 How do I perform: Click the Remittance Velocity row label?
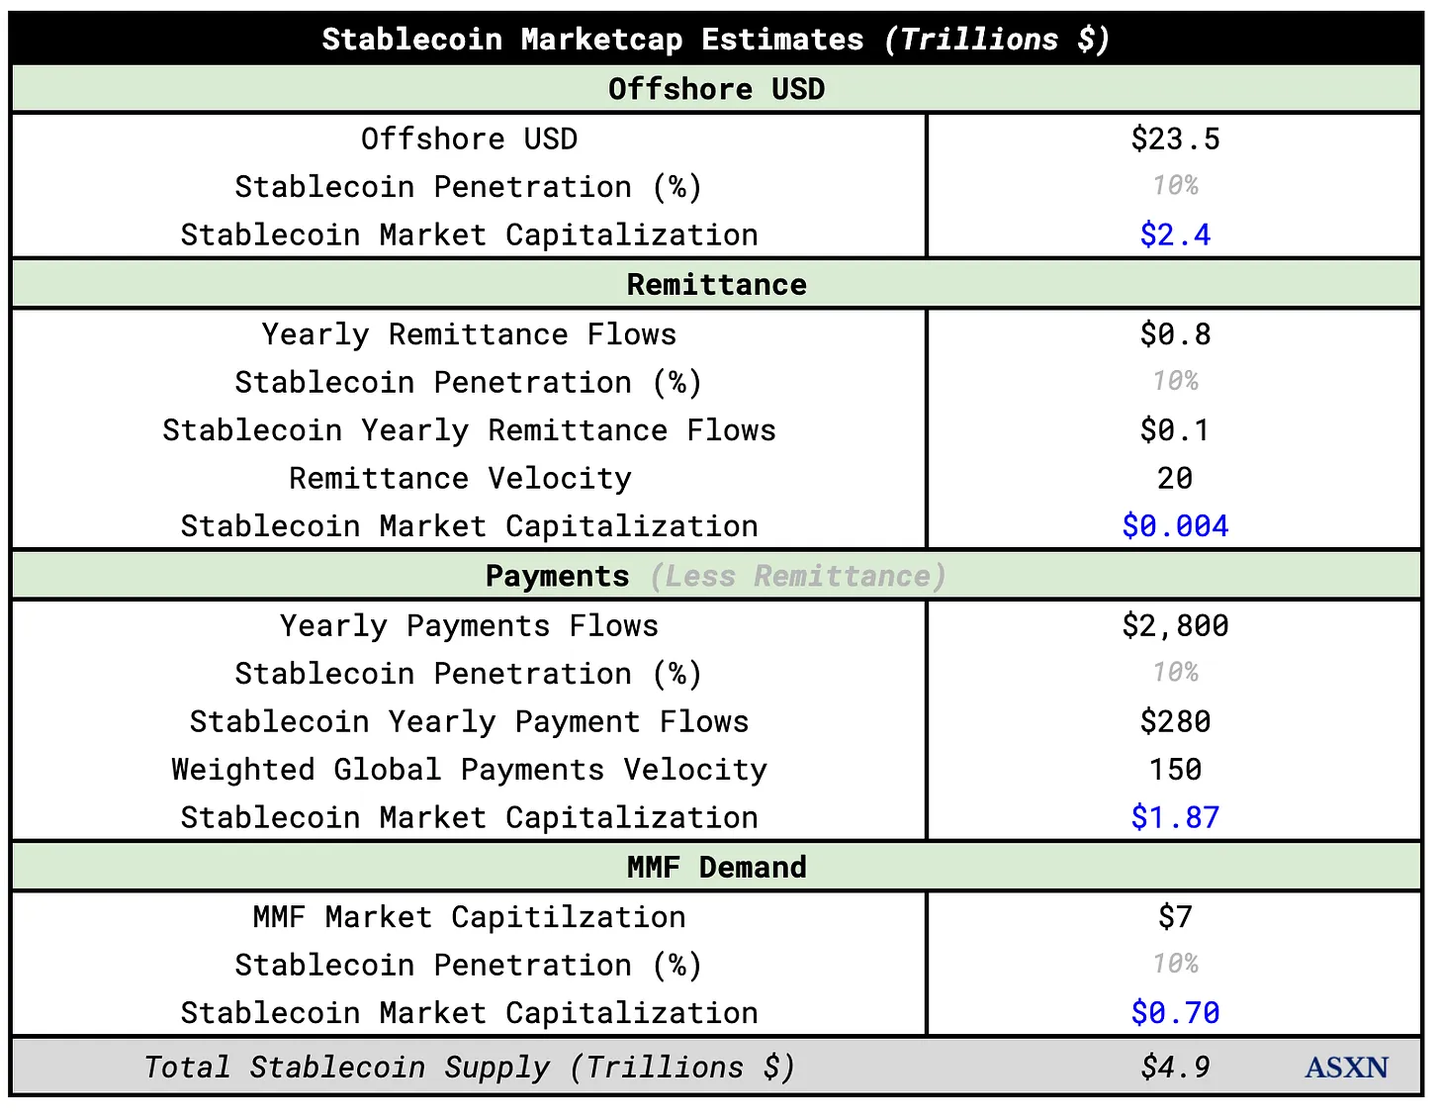click(x=460, y=479)
